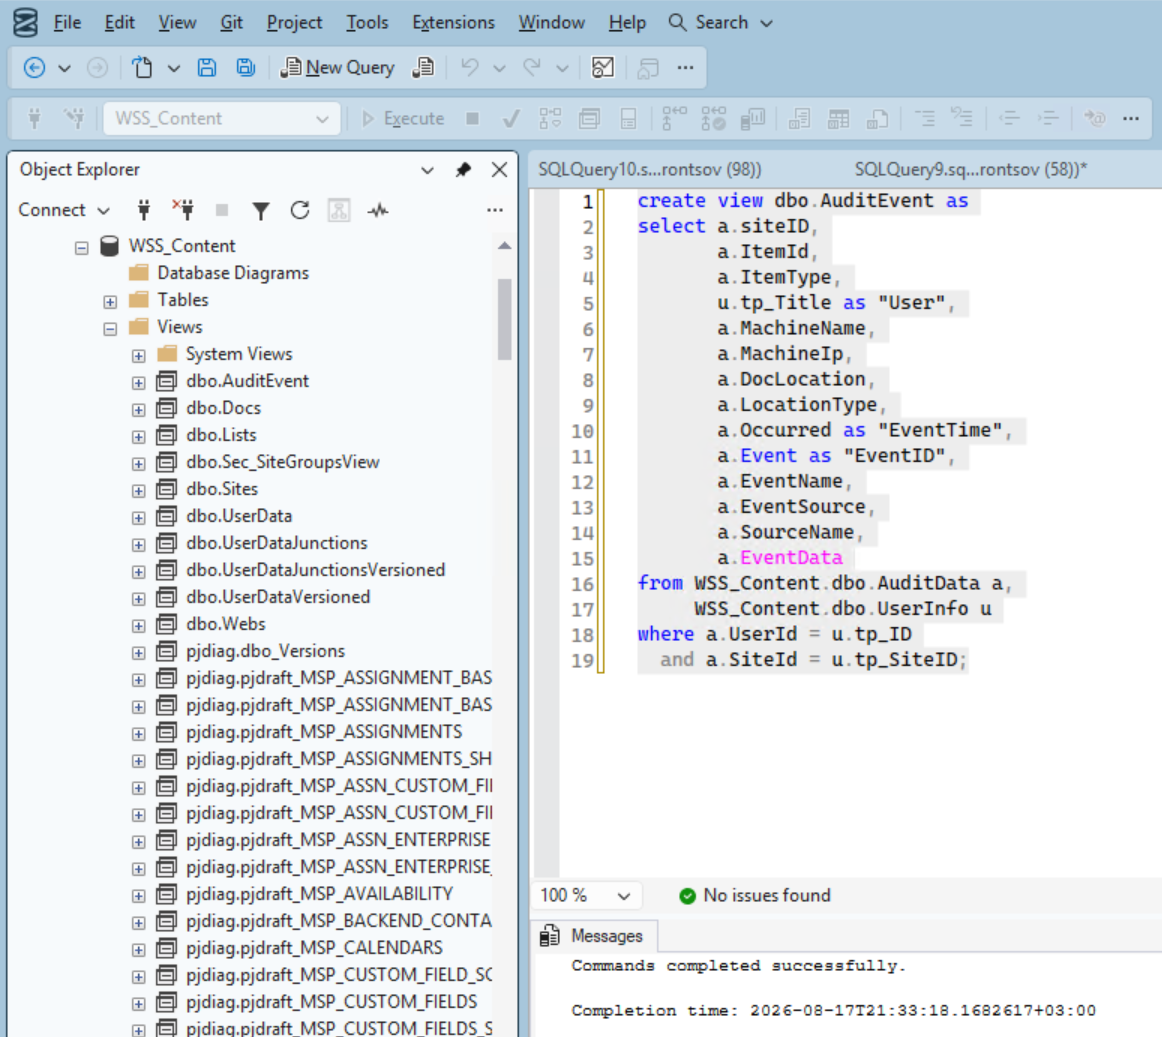Click the Parse checkmark icon
1162x1037 pixels.
pos(511,119)
